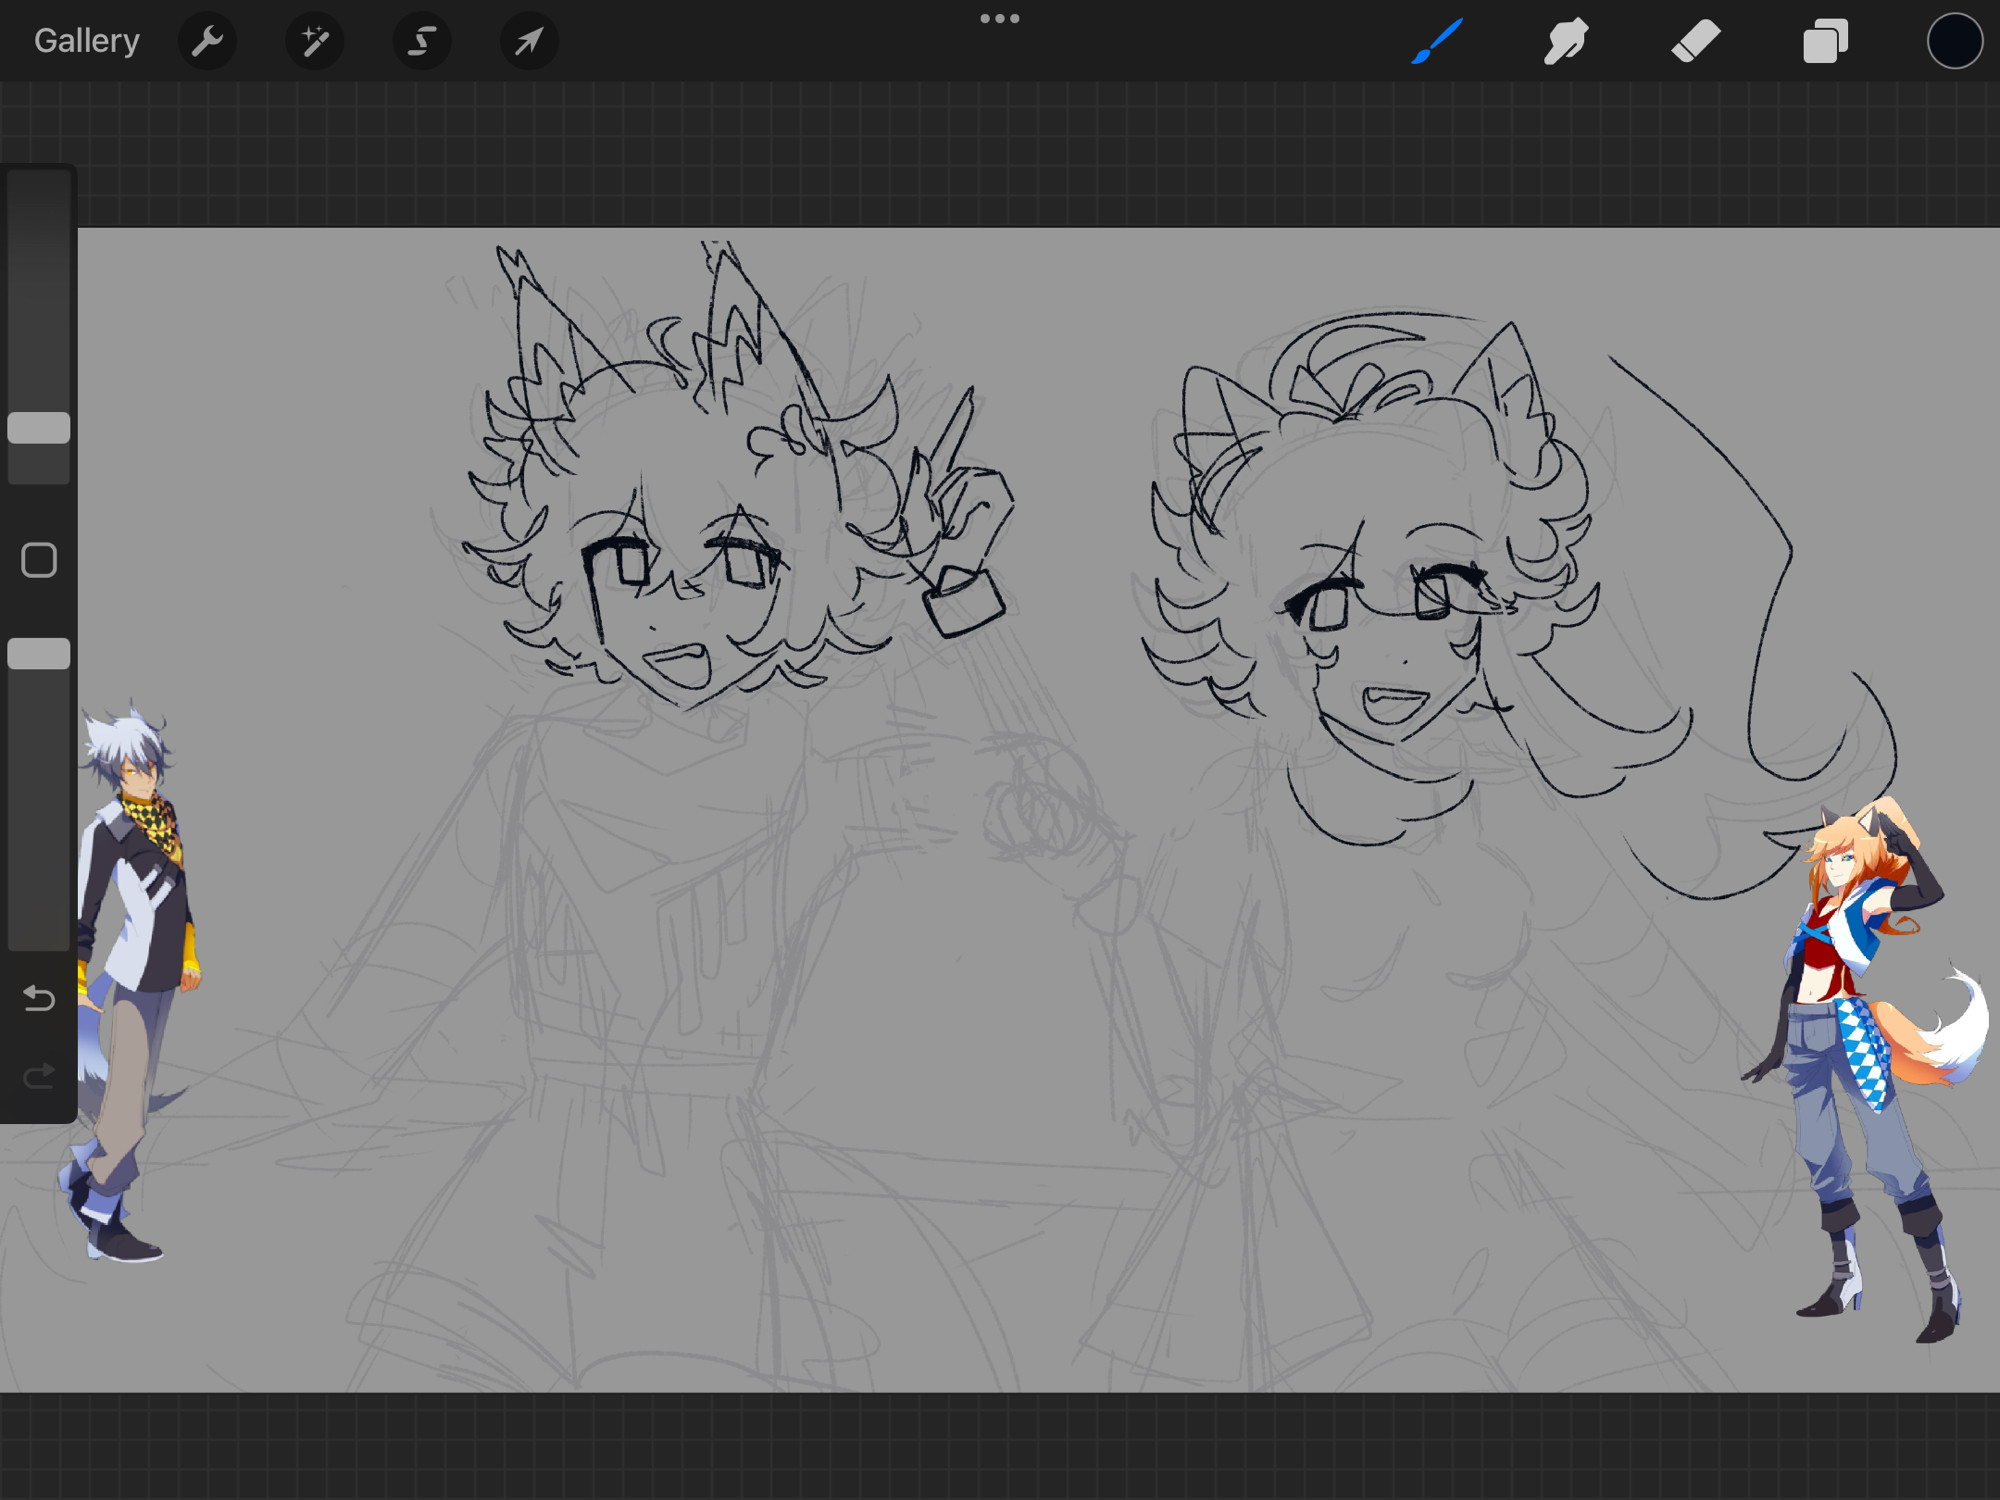Screen dimensions: 2000x1500
Task: Select the Brush tool
Action: pos(1437,41)
